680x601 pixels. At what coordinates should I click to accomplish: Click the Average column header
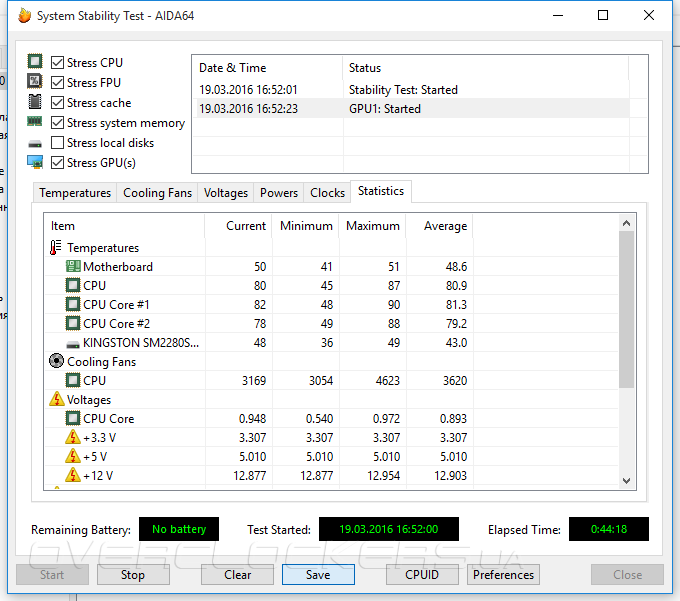(x=439, y=226)
